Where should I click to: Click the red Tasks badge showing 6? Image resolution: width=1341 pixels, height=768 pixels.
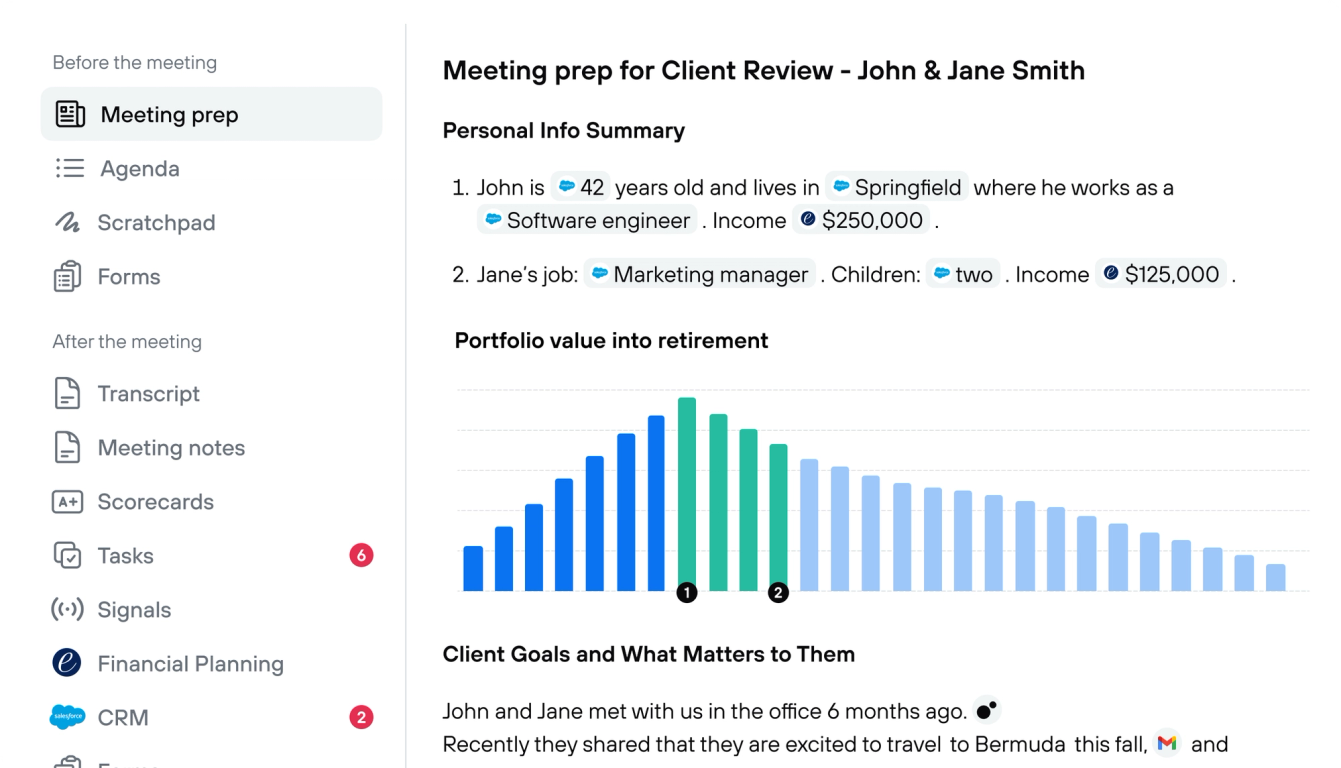tap(361, 555)
